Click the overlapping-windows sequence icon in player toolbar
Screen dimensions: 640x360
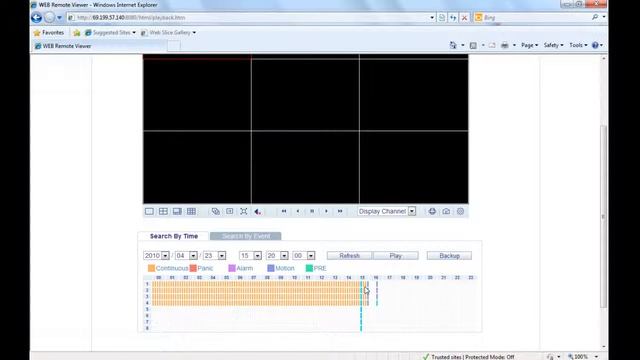[216, 211]
